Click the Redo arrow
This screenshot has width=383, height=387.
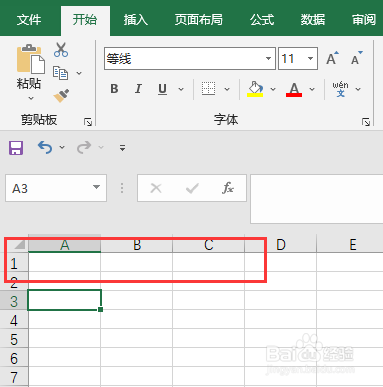click(84, 147)
